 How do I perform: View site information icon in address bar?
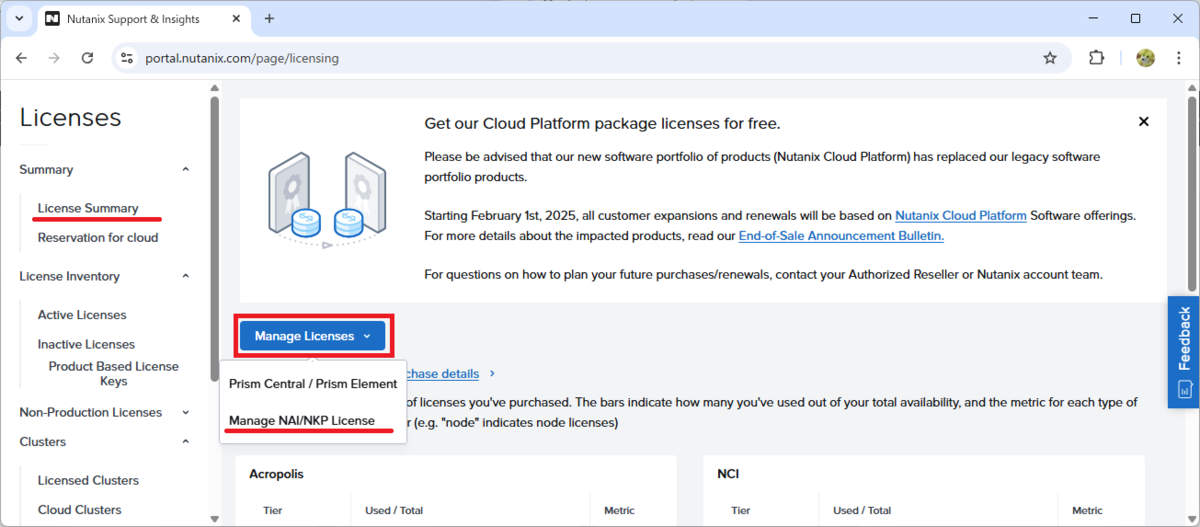126,58
